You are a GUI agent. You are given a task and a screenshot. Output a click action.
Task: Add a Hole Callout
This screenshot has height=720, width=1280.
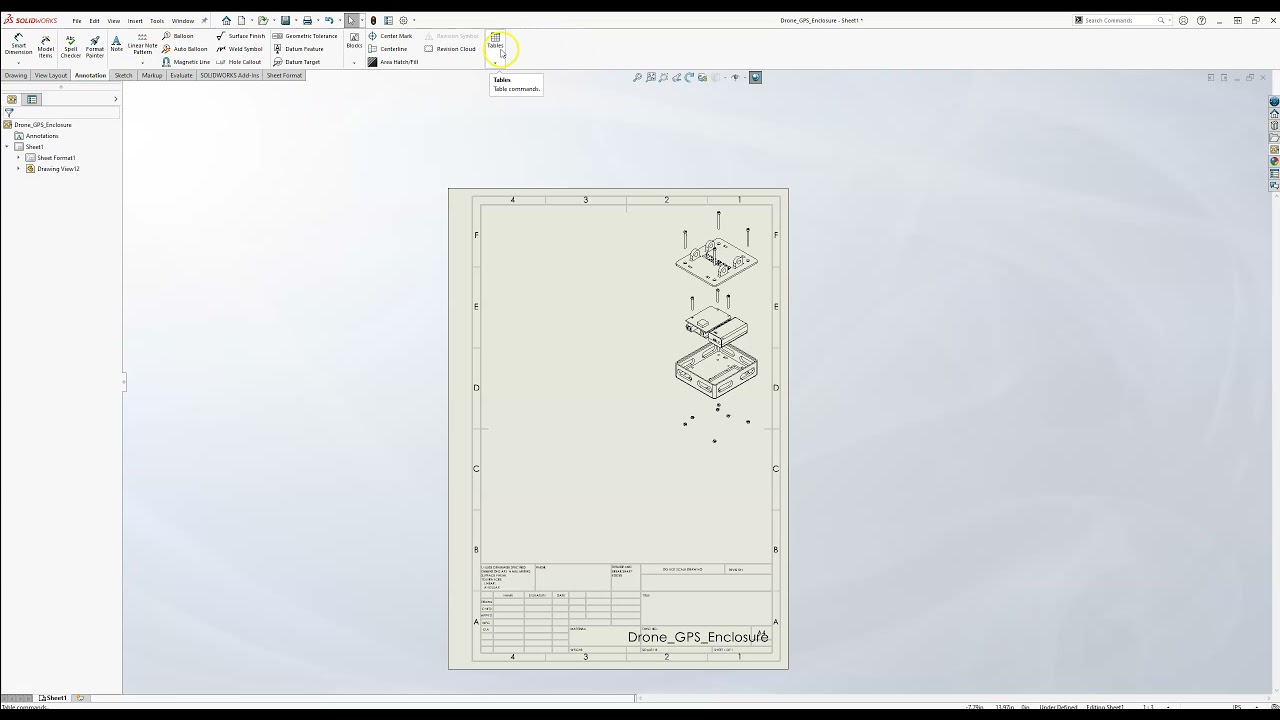(238, 62)
